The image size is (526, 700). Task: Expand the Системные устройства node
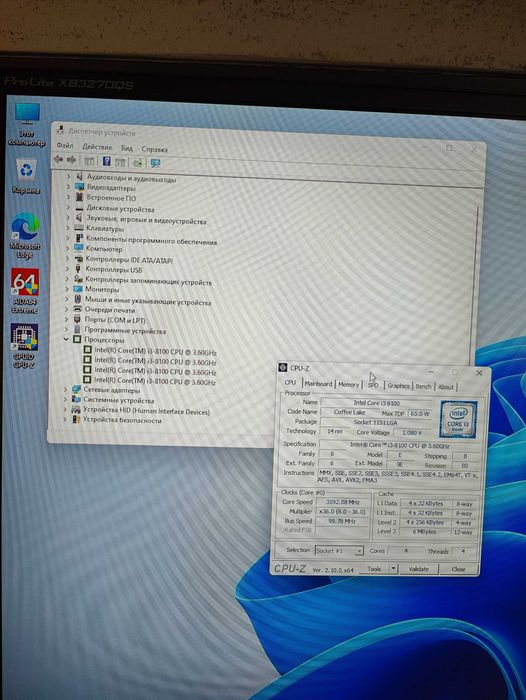pos(66,400)
